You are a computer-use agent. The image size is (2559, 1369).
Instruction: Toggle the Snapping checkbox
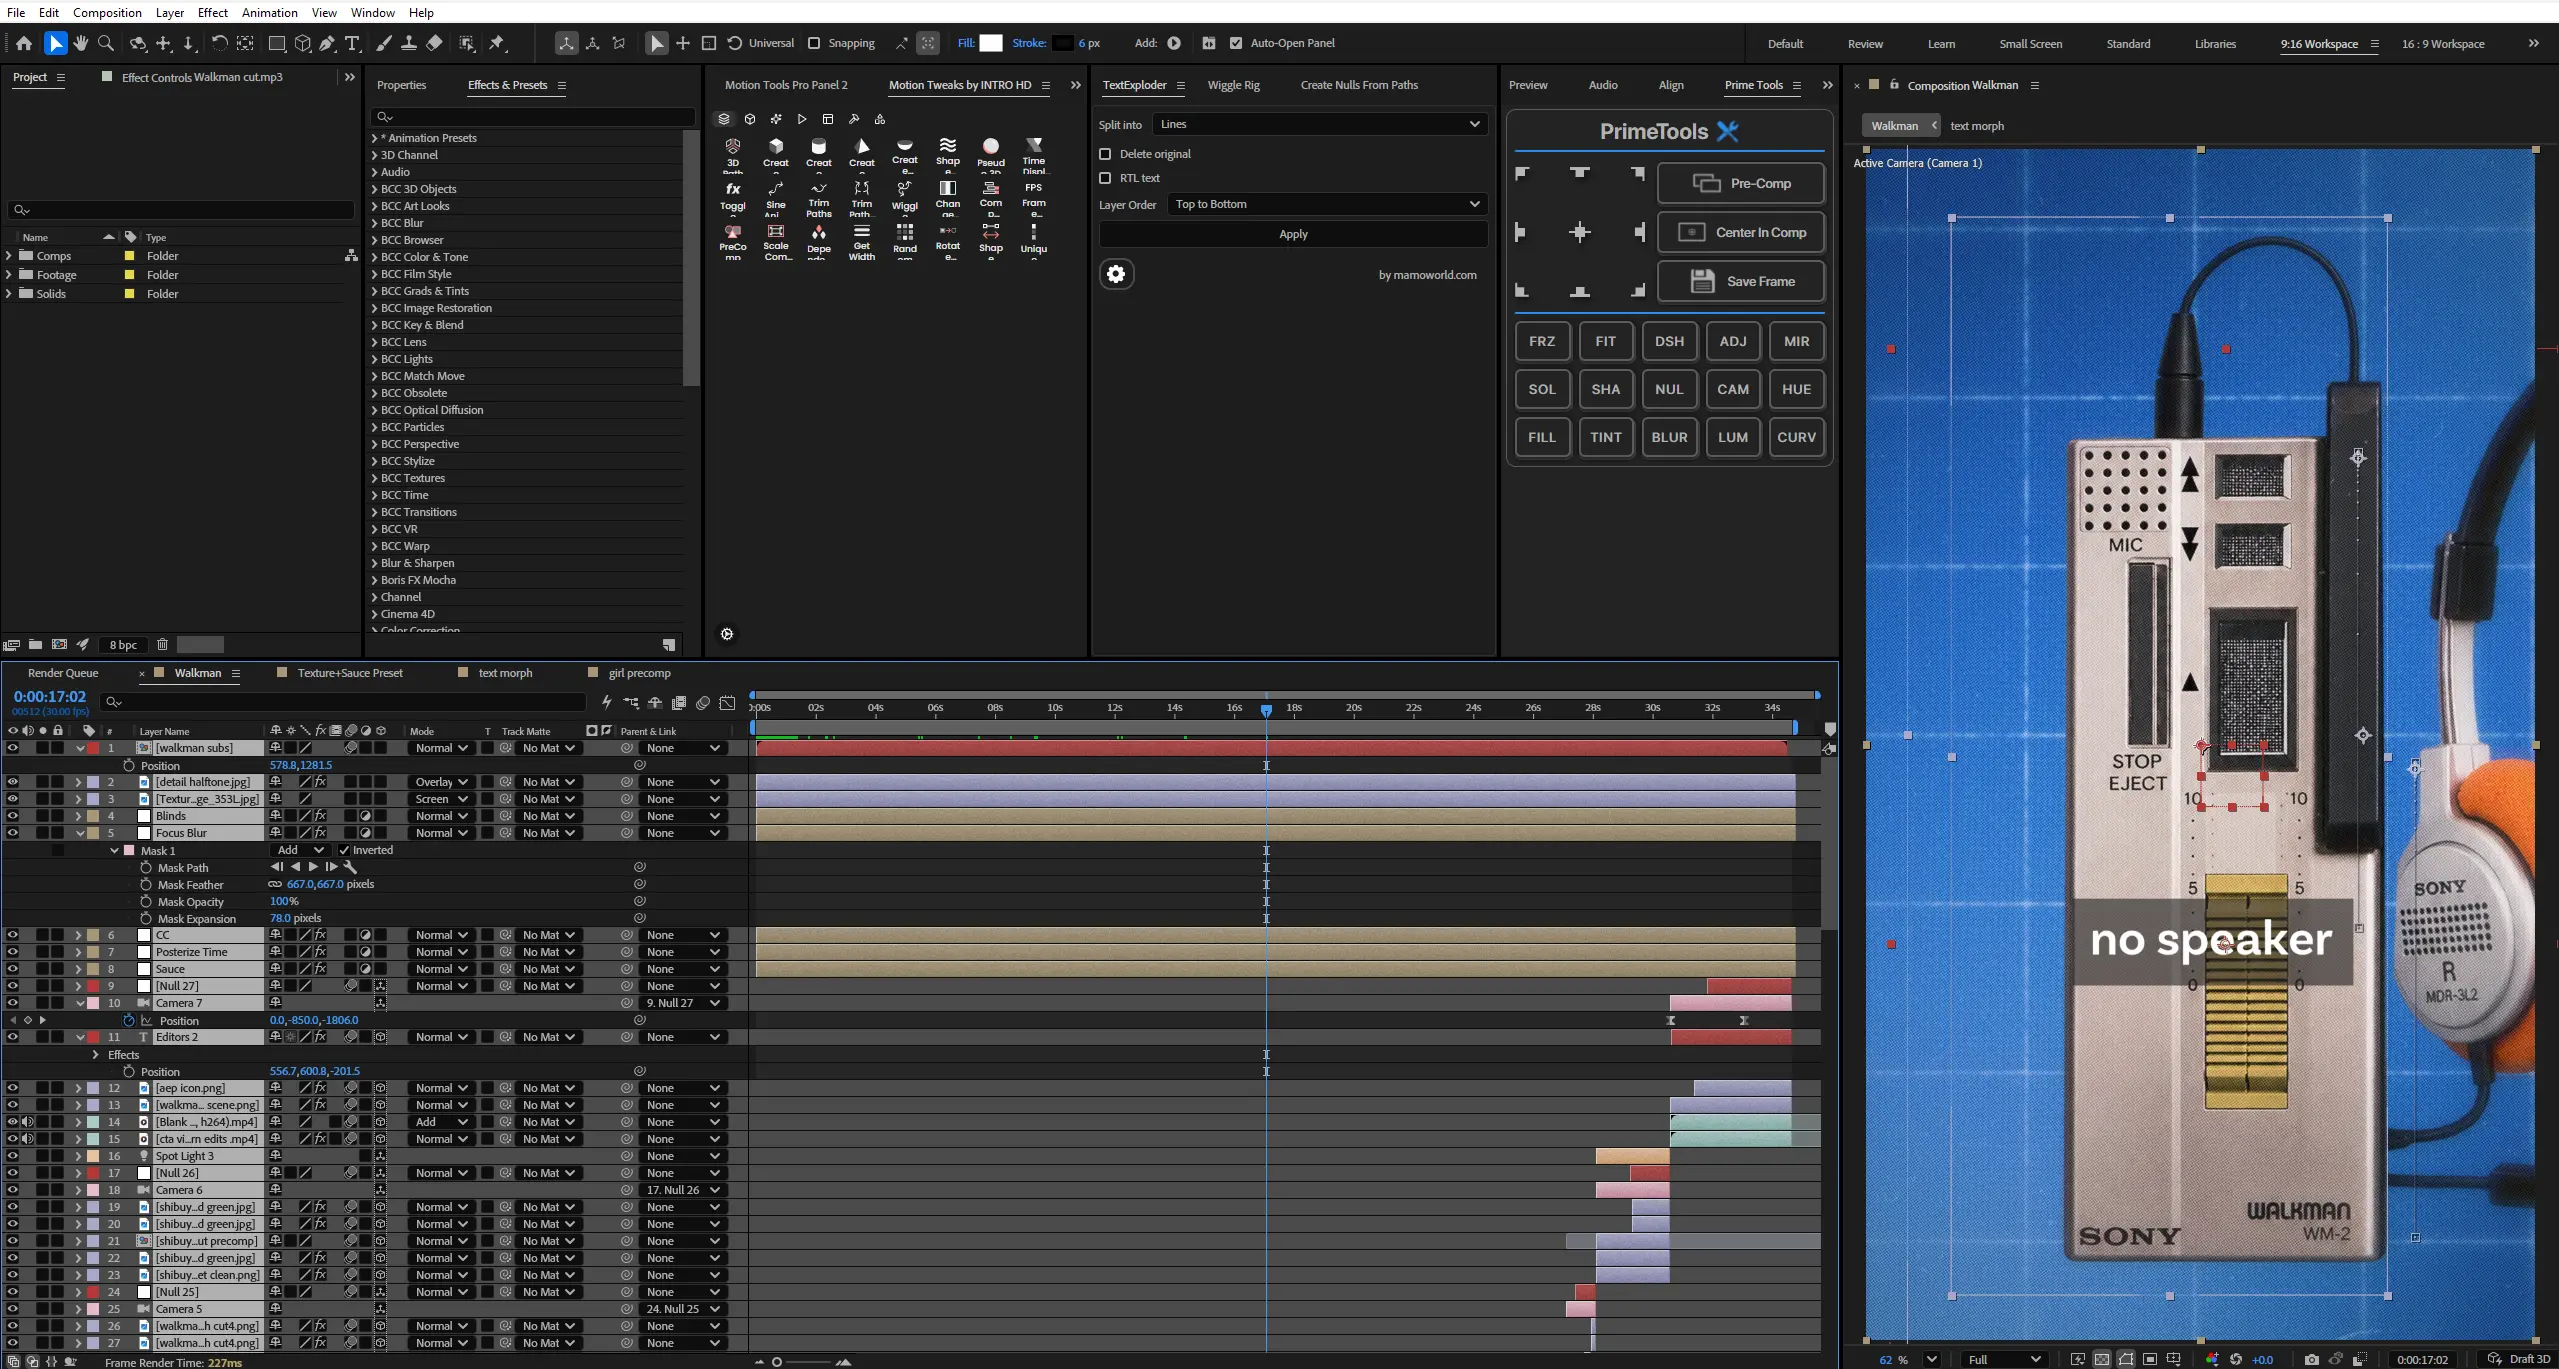(814, 43)
